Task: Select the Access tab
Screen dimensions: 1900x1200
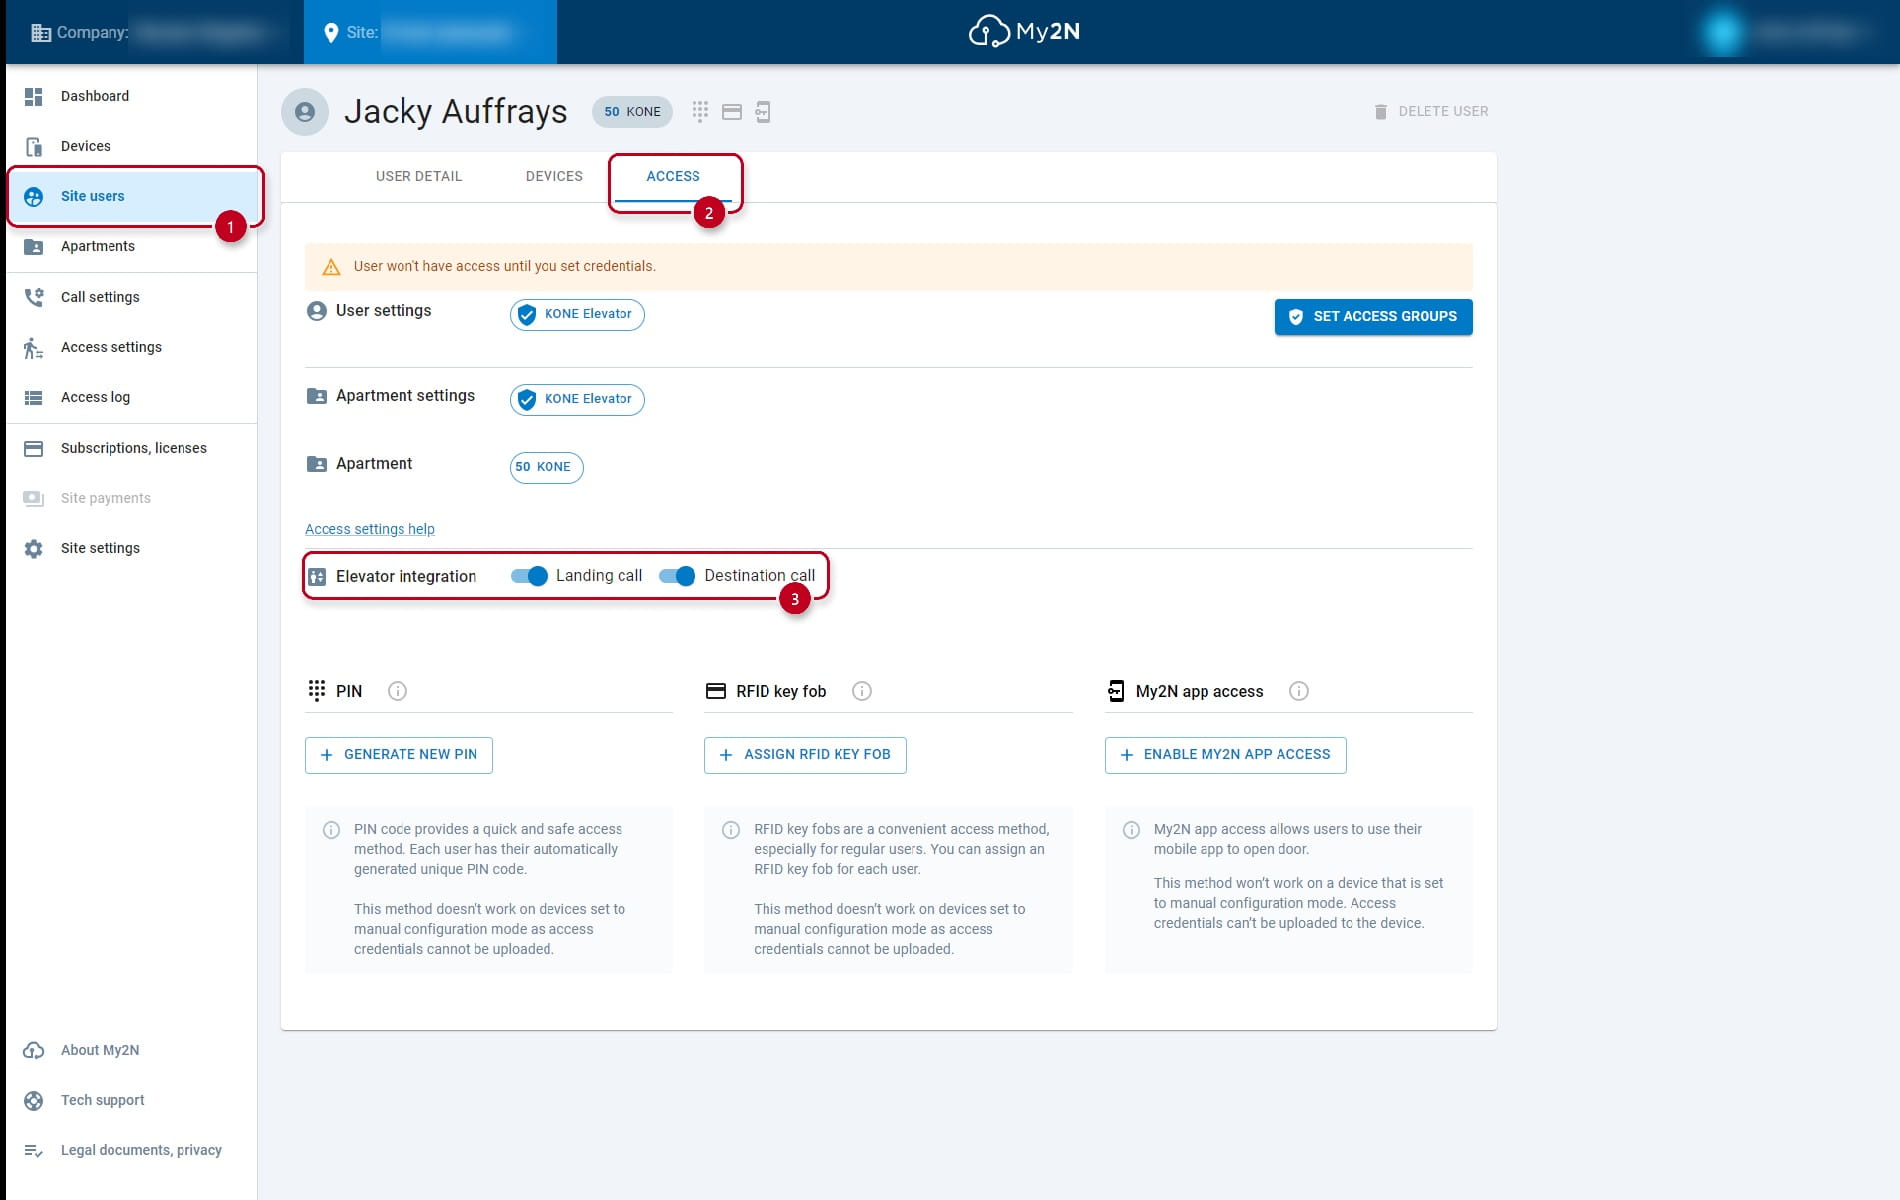Action: [x=673, y=176]
